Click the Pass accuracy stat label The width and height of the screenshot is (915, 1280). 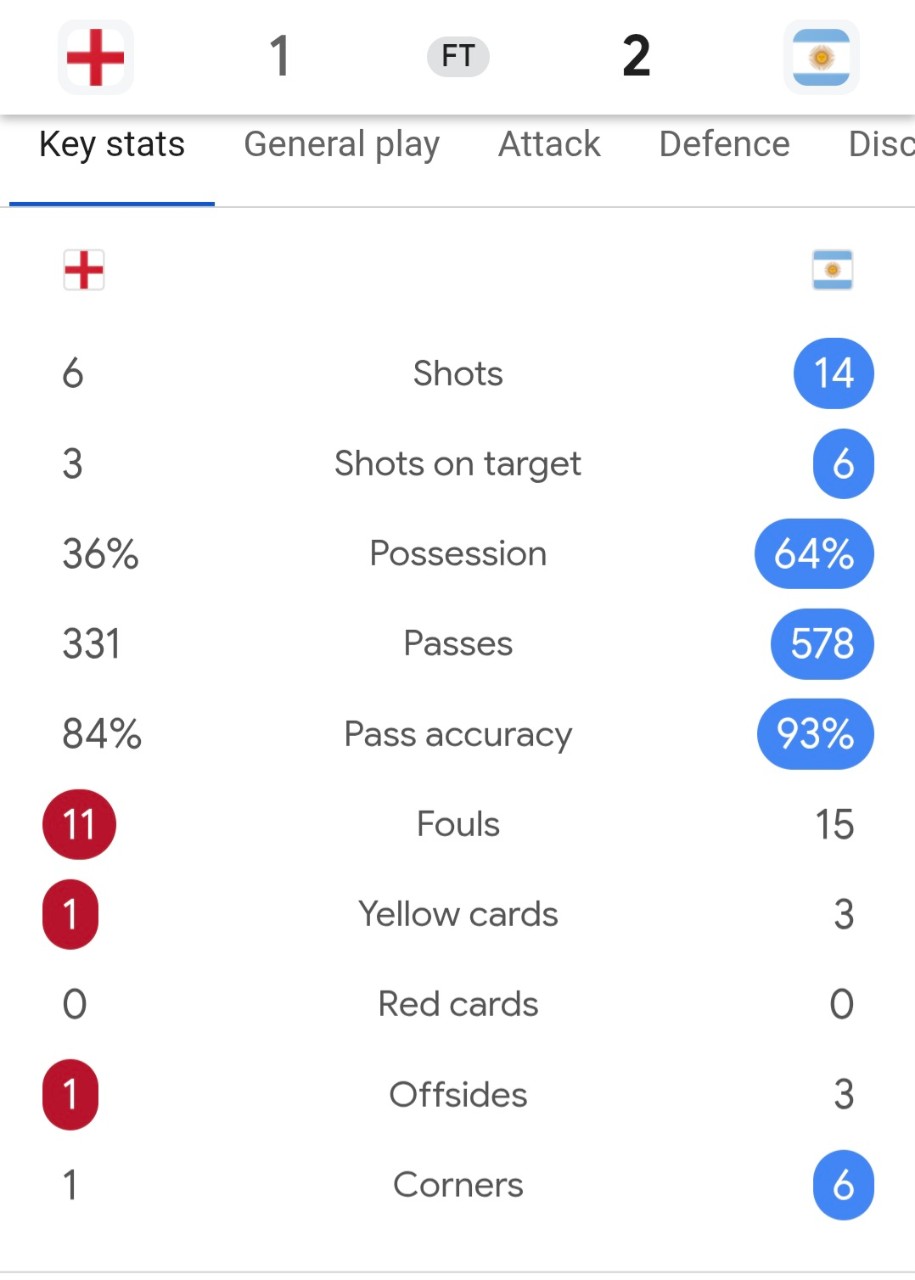[x=458, y=734]
